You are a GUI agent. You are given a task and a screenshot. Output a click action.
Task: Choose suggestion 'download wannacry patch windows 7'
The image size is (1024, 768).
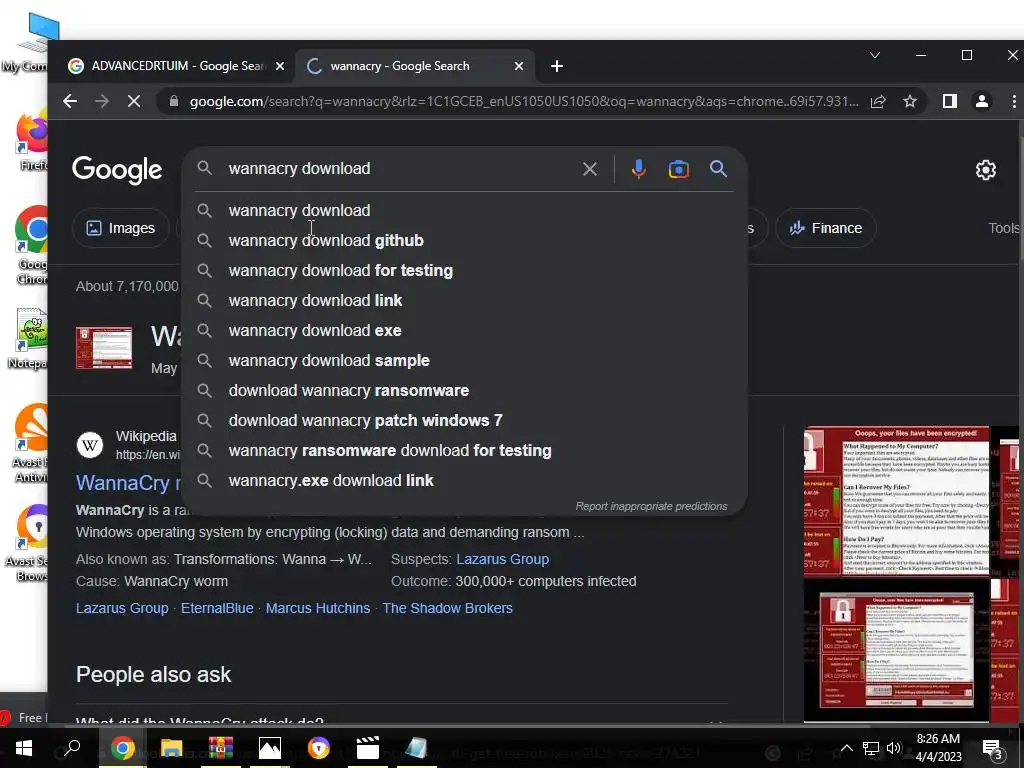point(464,421)
